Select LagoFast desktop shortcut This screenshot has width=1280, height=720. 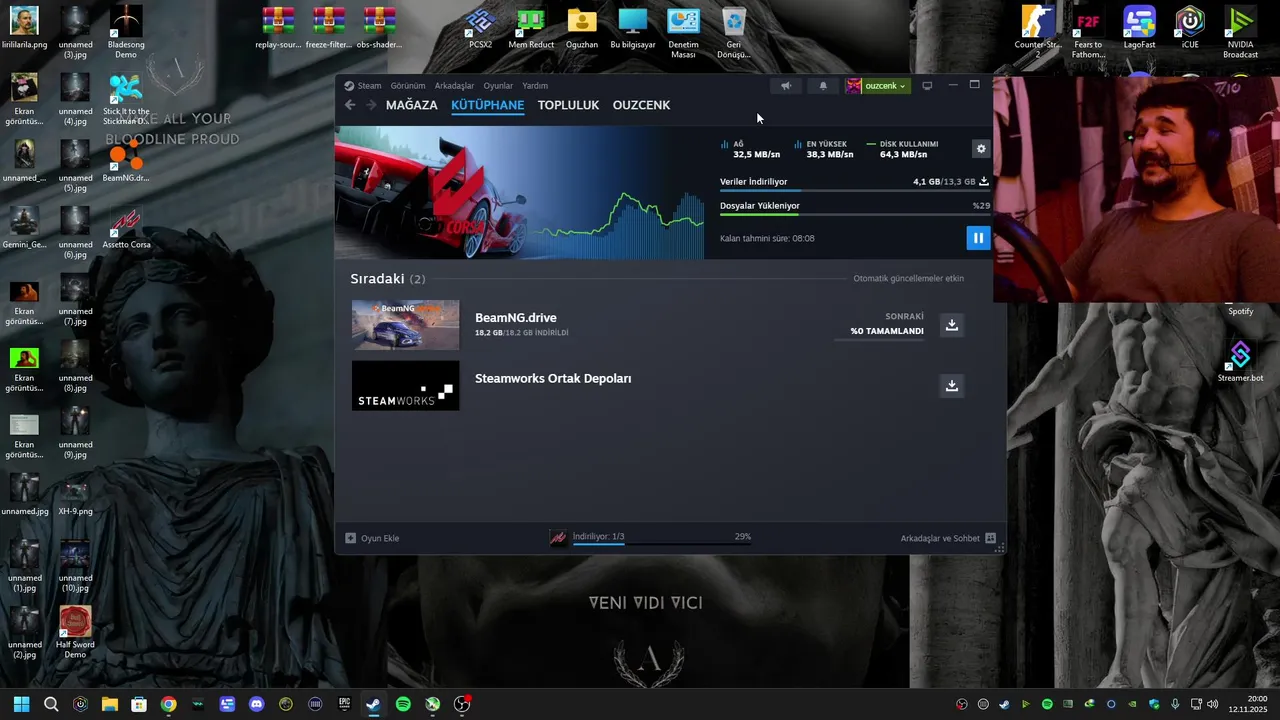click(1139, 29)
